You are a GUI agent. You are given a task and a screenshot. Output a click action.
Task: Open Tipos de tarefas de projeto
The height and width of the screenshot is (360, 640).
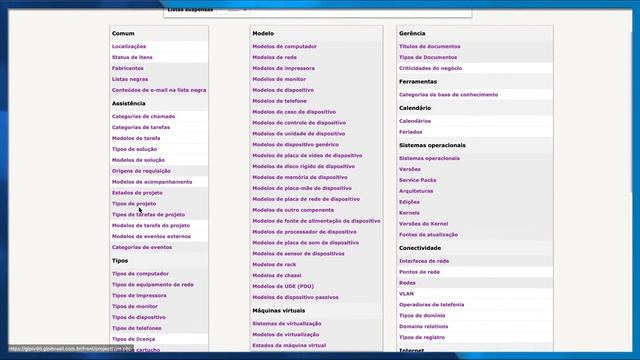[148, 215]
